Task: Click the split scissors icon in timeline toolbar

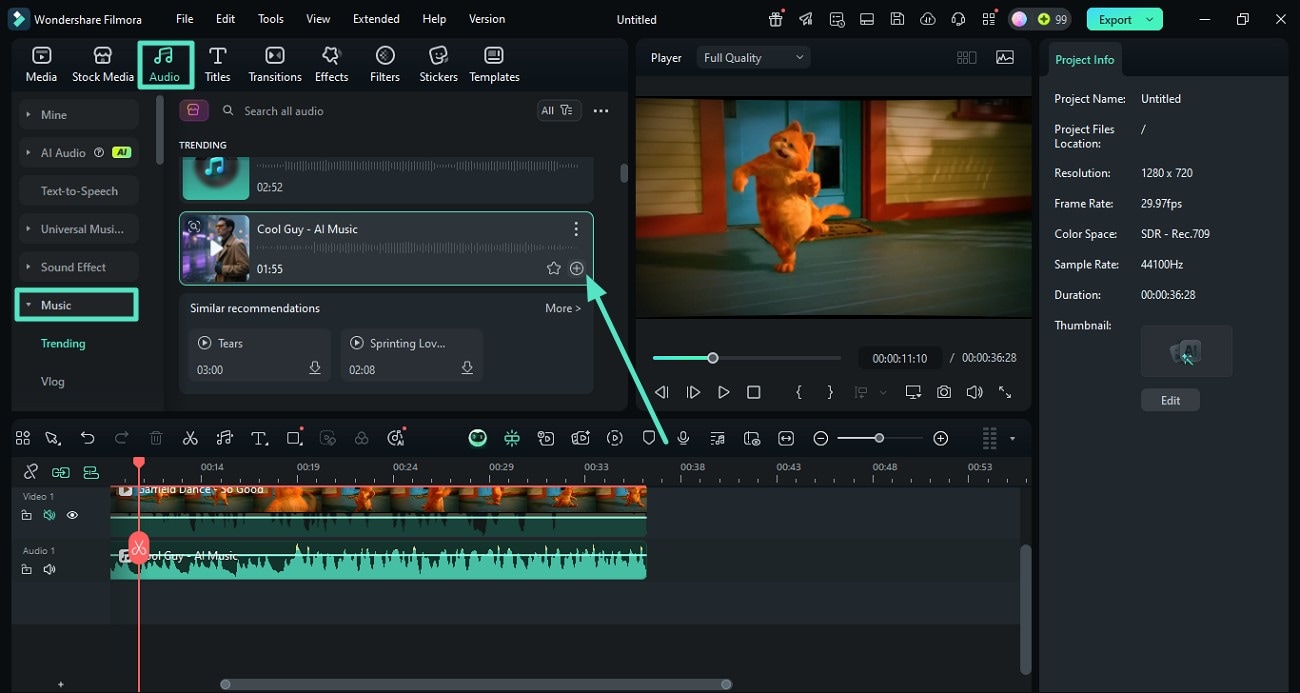Action: pos(190,438)
